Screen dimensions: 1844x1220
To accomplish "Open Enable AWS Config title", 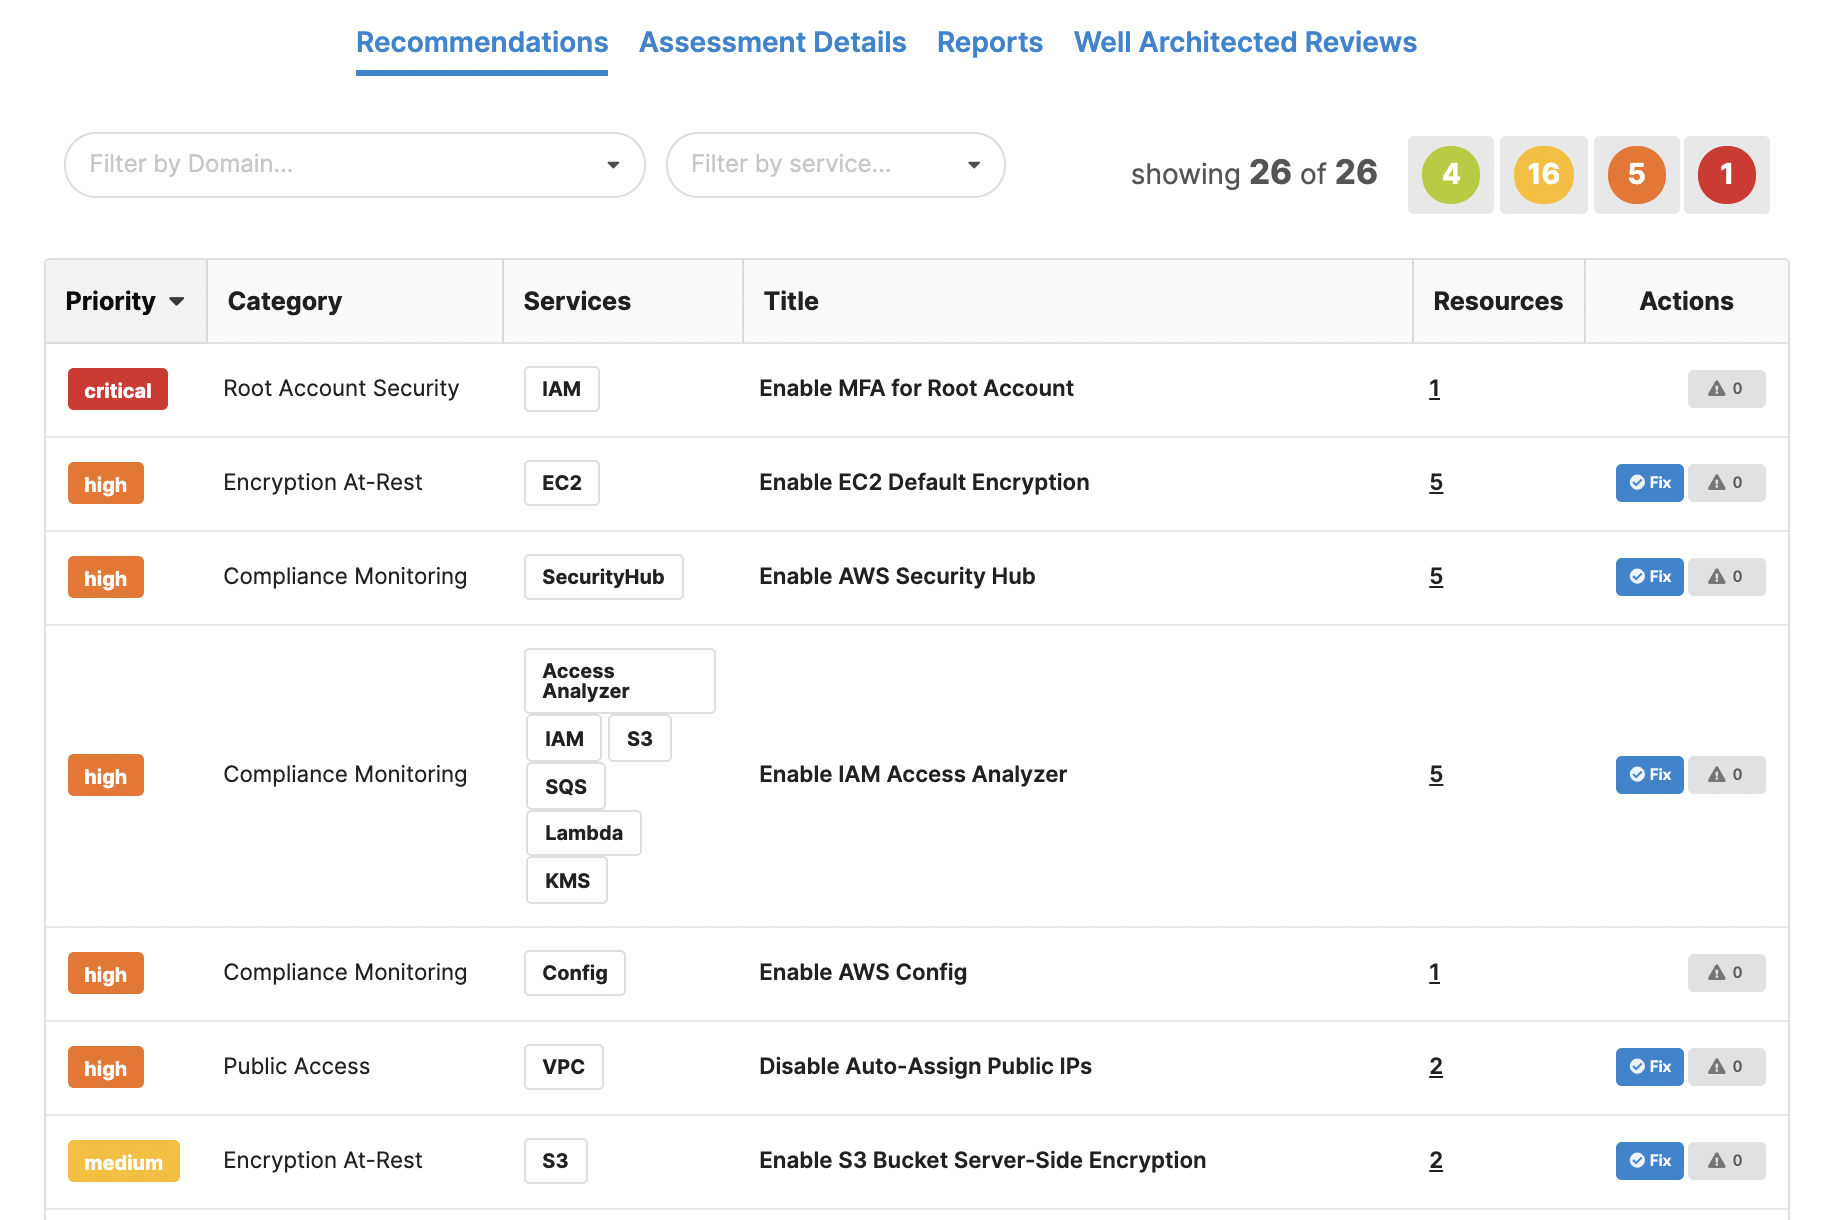I will point(863,972).
